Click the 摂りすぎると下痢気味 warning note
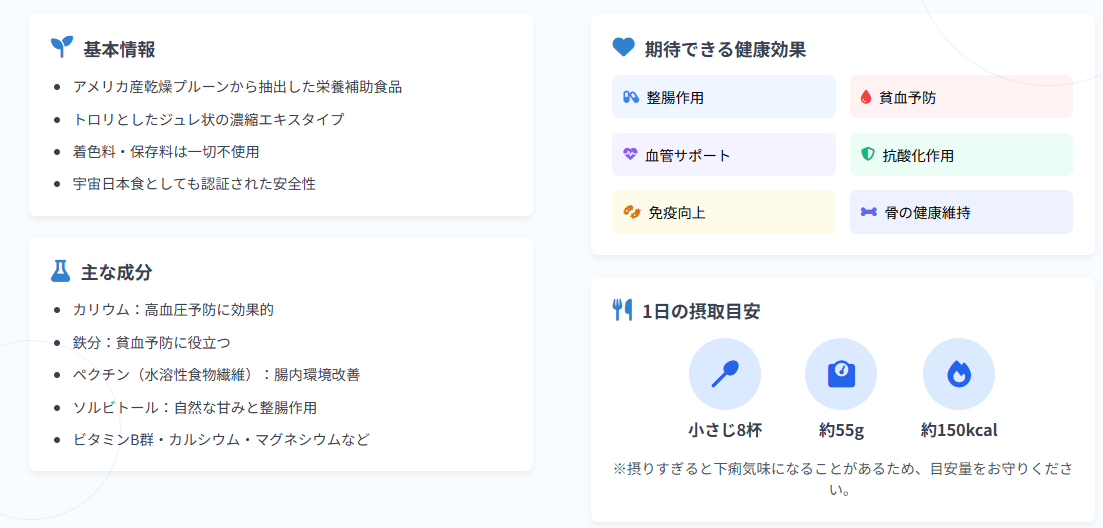The width and height of the screenshot is (1103, 528). tap(842, 479)
